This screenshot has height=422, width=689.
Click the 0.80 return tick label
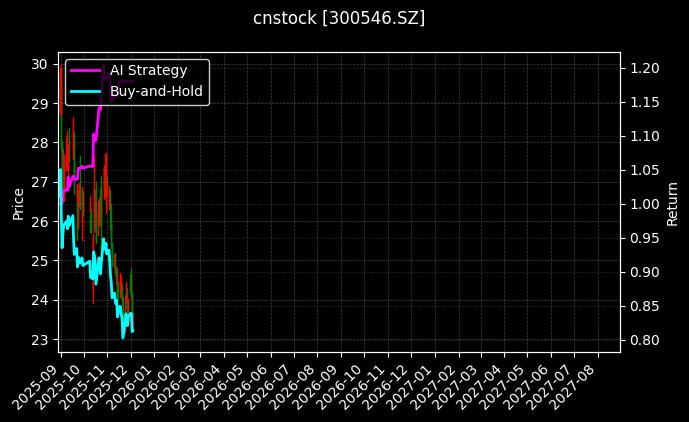[x=644, y=340]
